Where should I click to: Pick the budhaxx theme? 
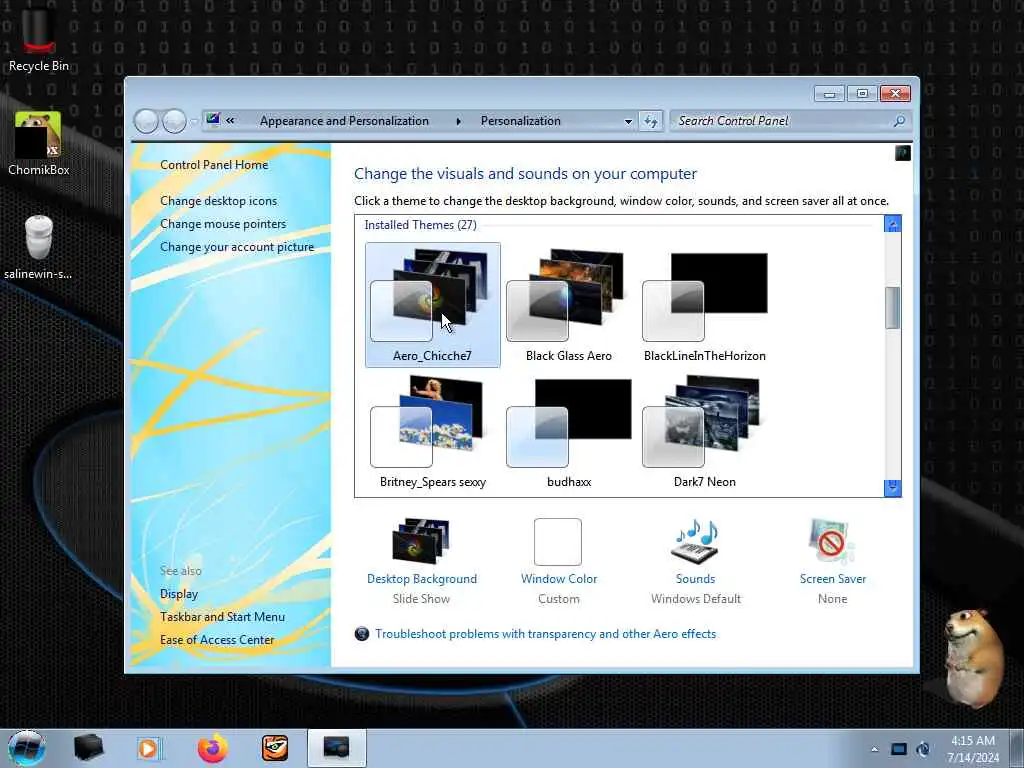(x=568, y=431)
